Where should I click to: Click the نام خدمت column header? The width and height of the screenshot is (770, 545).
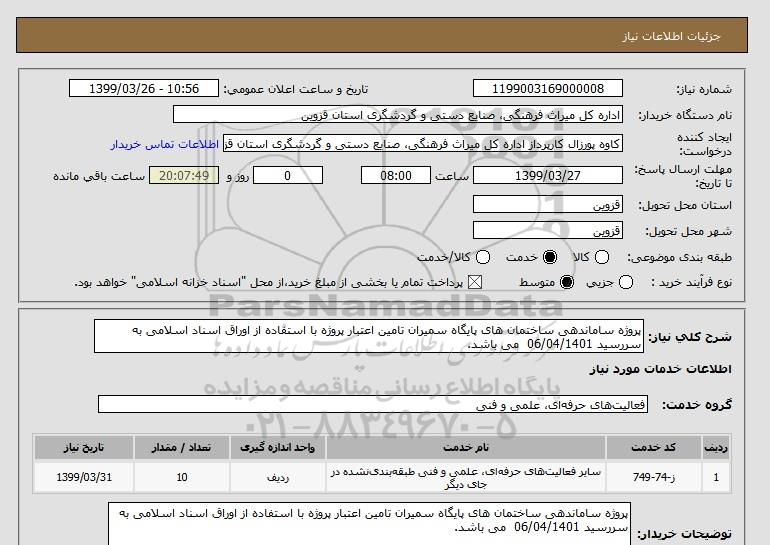(x=466, y=447)
